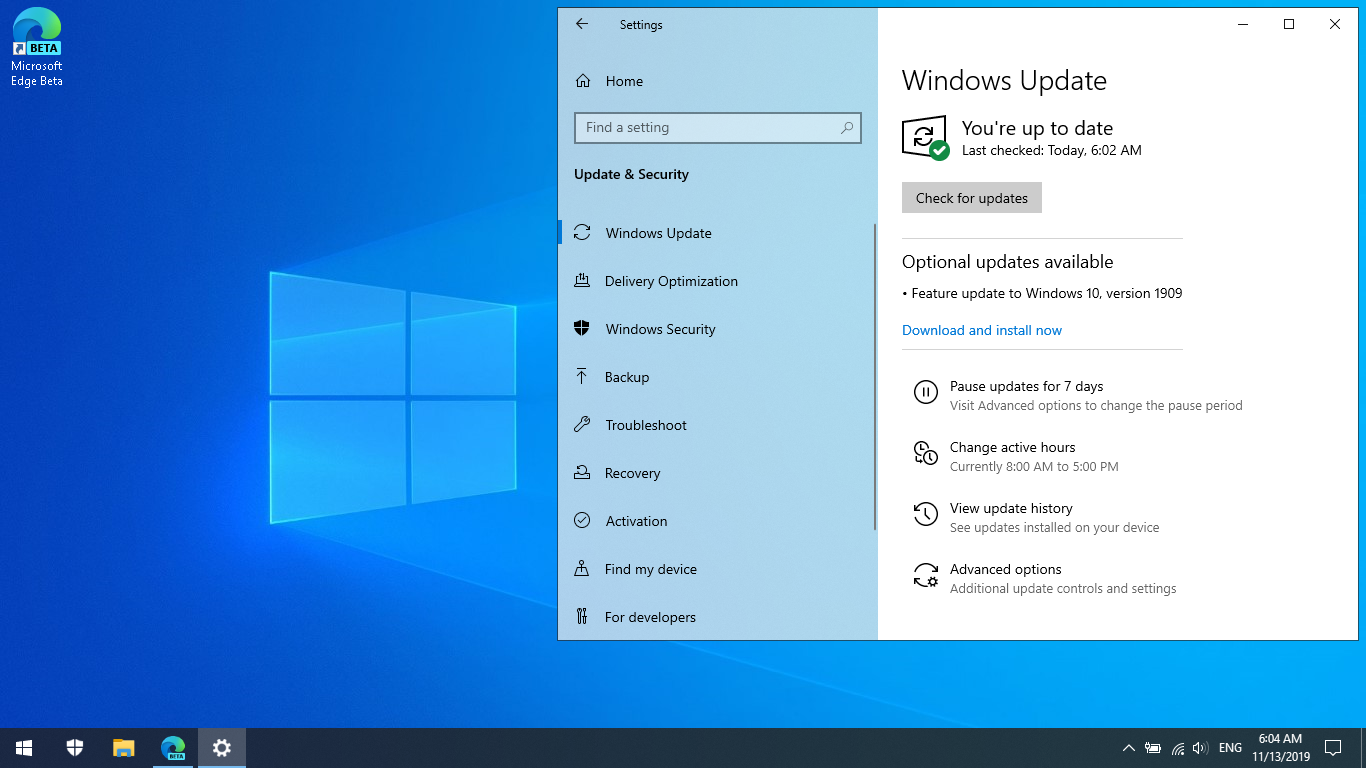Click the Home icon in Settings sidebar
The image size is (1366, 768).
tap(582, 81)
